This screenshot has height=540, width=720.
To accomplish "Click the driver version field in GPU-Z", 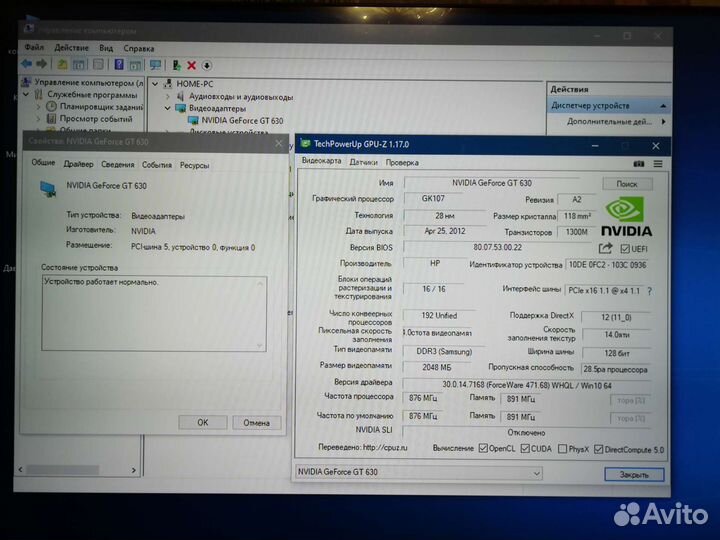I will (527, 385).
